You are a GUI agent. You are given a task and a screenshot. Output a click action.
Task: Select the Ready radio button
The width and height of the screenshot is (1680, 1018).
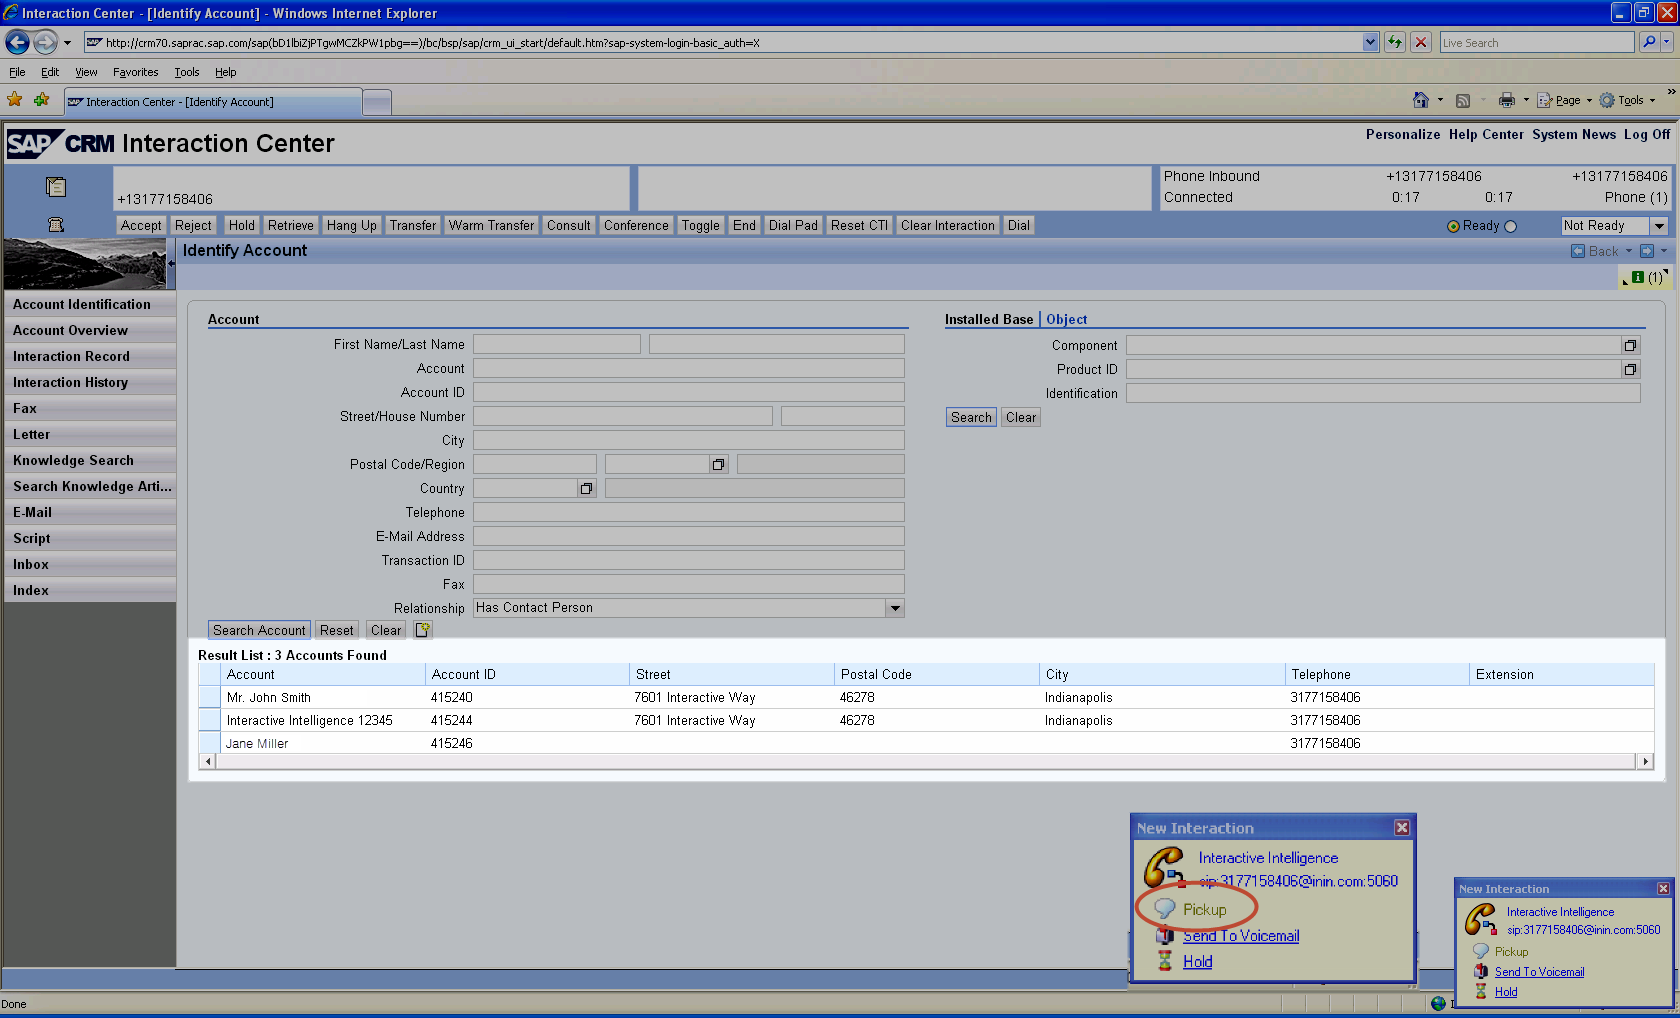point(1453,226)
